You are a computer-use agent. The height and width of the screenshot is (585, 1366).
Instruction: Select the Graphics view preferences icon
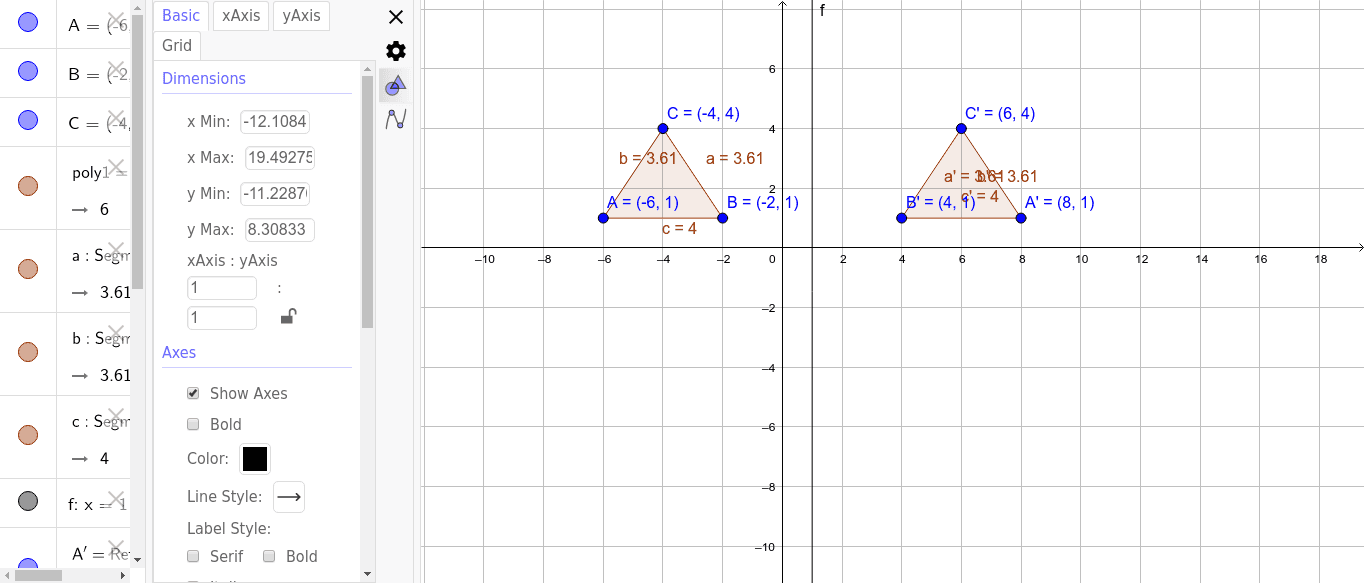(x=395, y=85)
